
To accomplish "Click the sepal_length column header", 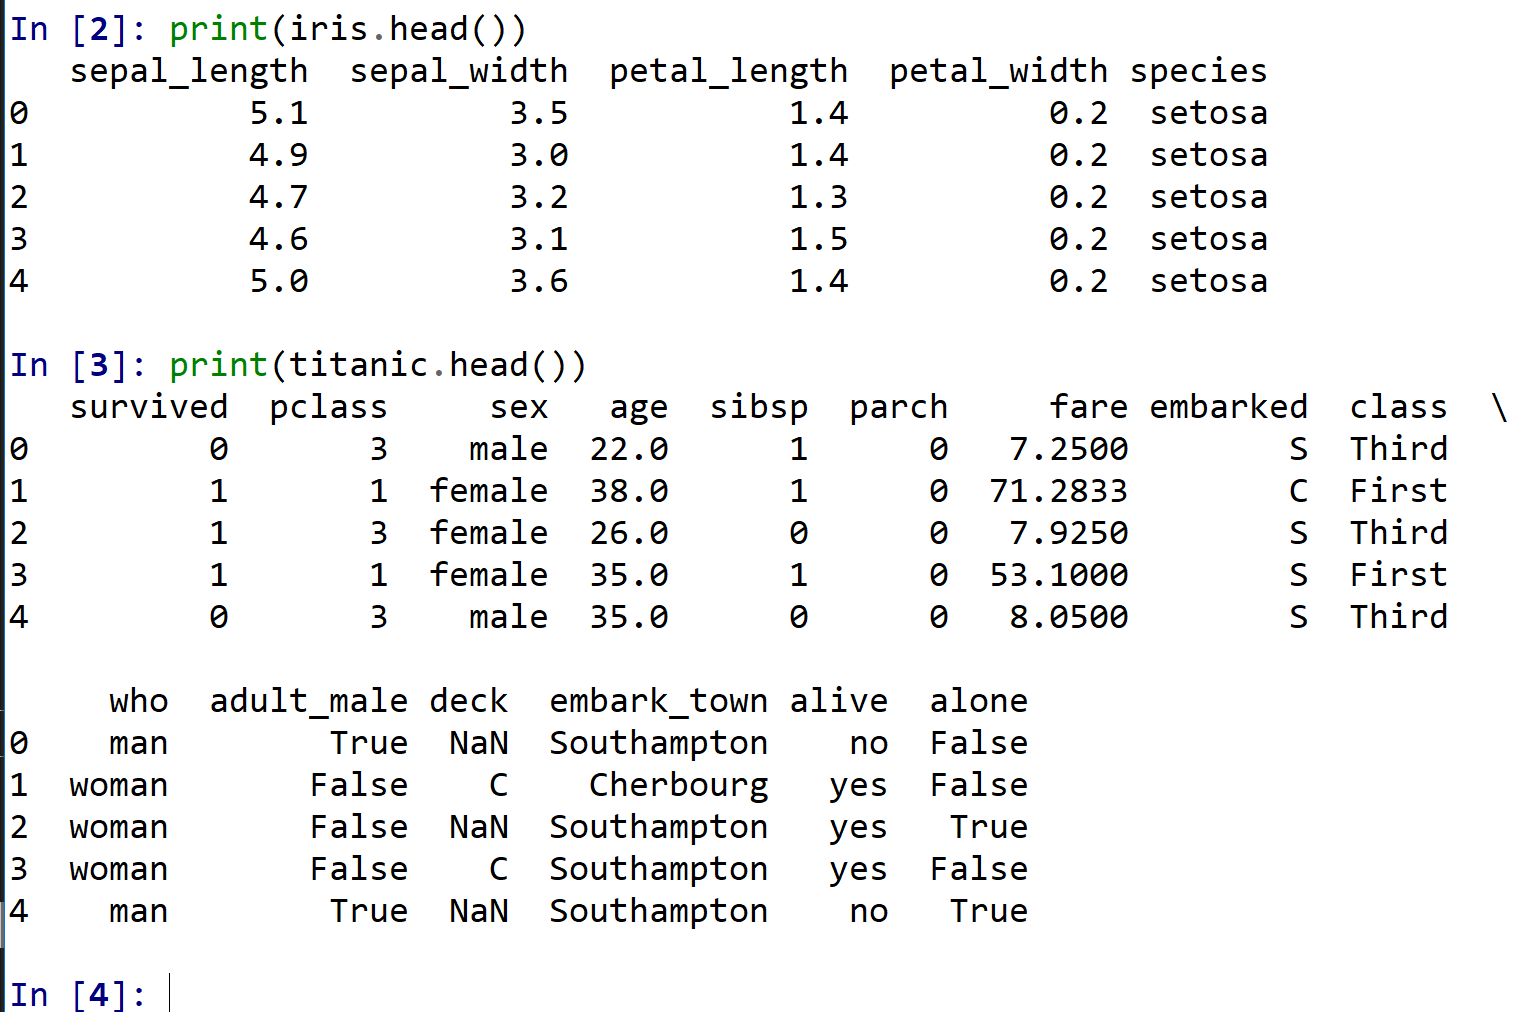I will click(189, 71).
